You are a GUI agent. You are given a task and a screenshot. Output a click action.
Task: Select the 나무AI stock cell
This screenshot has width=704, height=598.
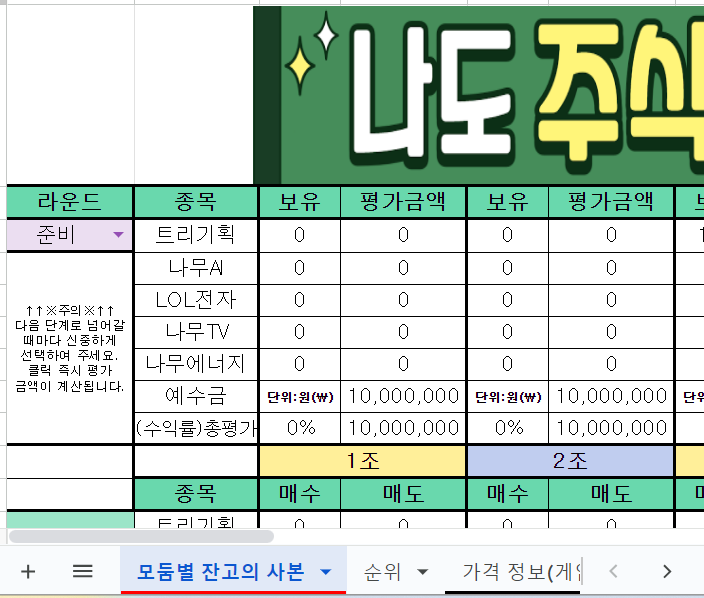coord(196,268)
